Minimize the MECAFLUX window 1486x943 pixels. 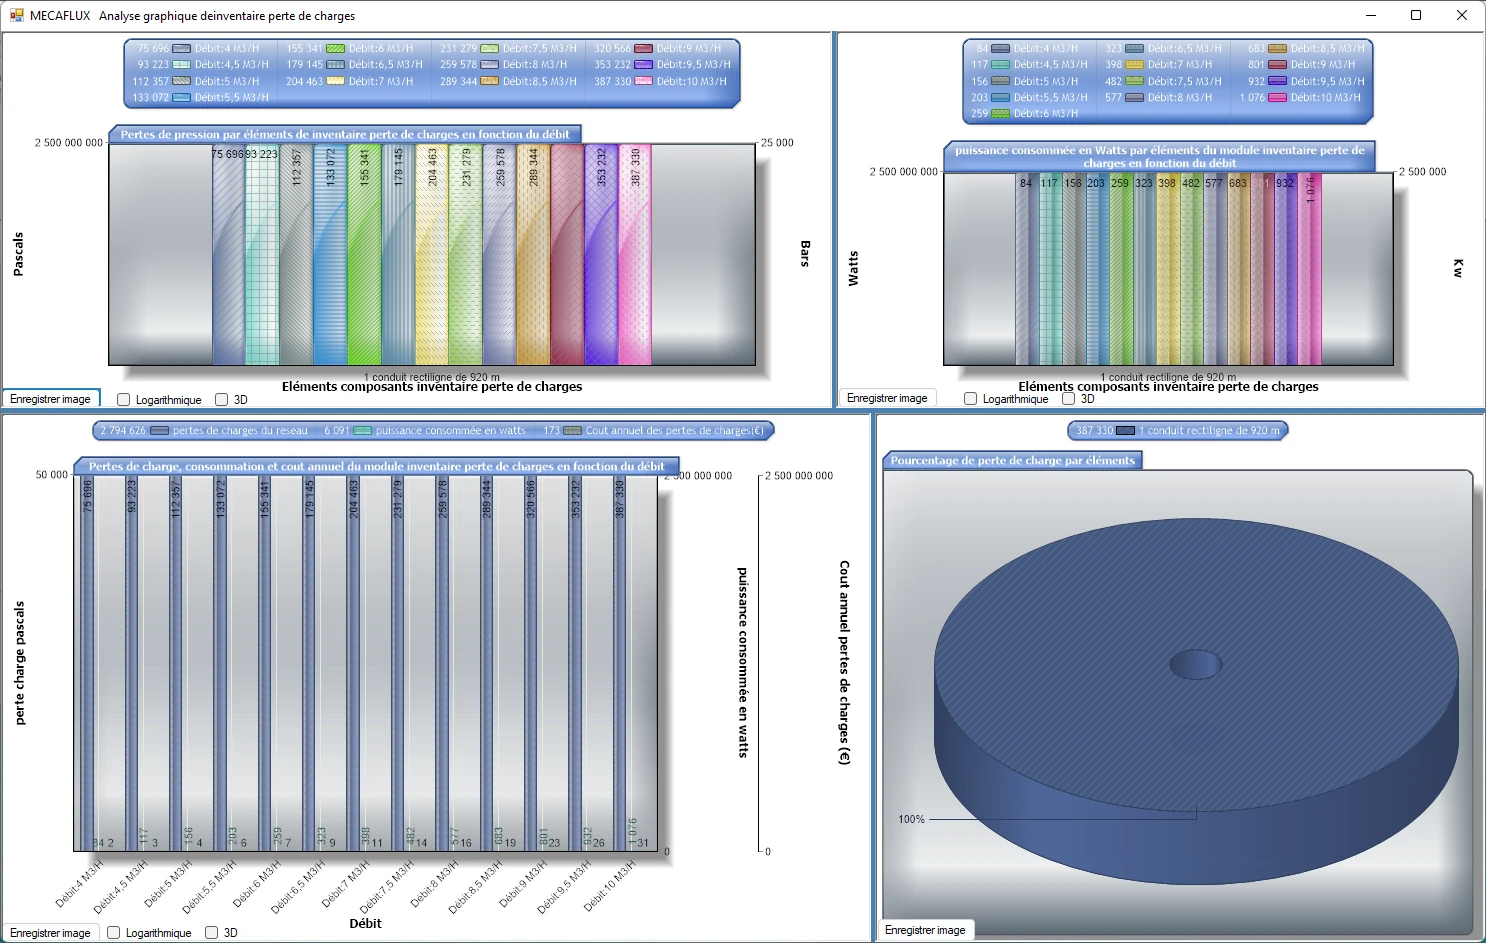(1371, 15)
